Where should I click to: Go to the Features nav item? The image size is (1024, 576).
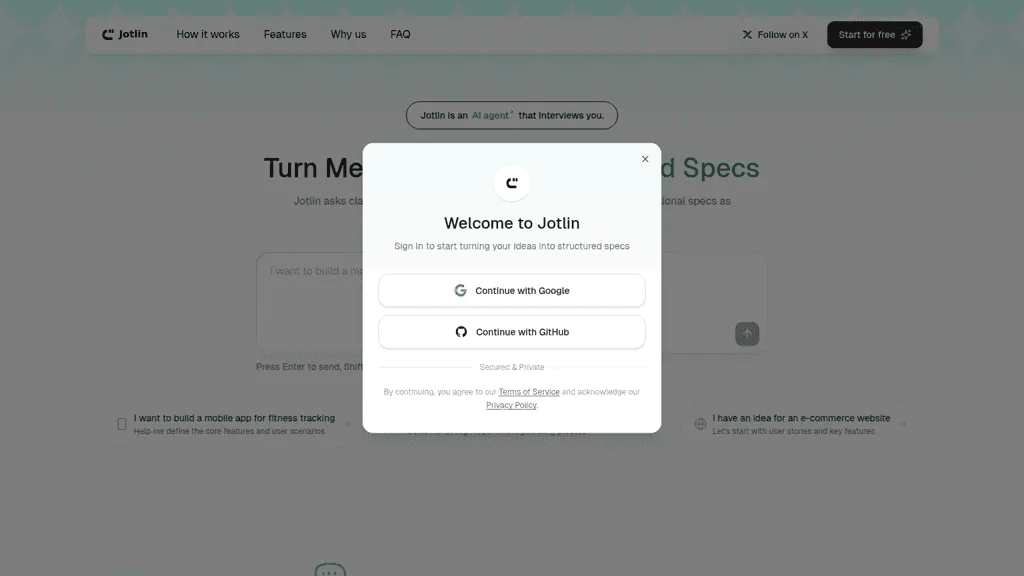tap(285, 35)
